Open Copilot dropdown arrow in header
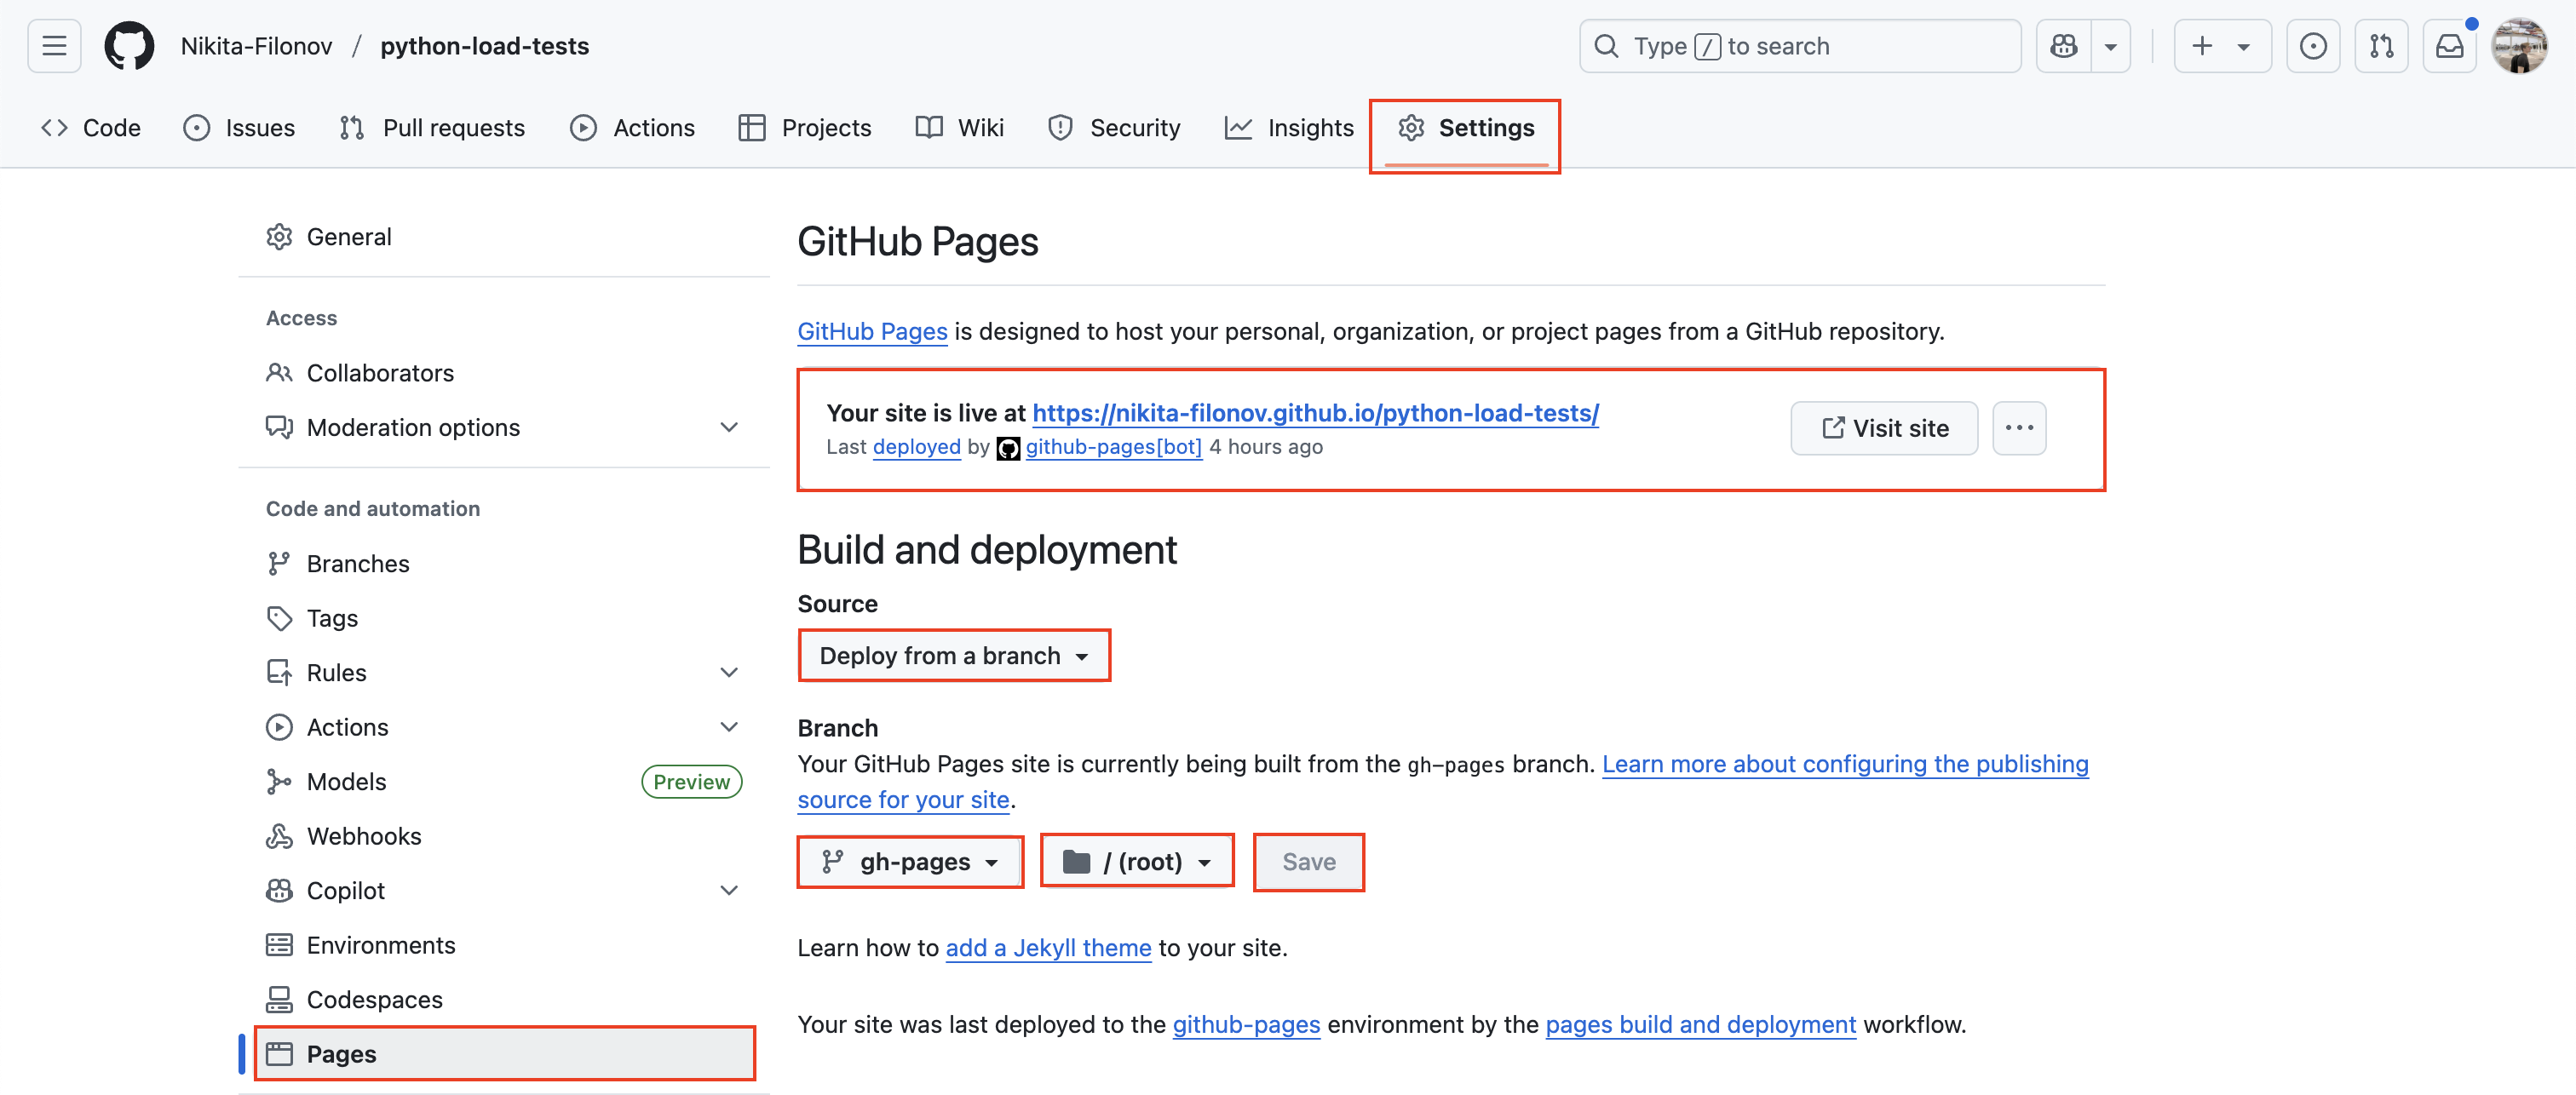This screenshot has width=2576, height=1095. pos(2111,46)
